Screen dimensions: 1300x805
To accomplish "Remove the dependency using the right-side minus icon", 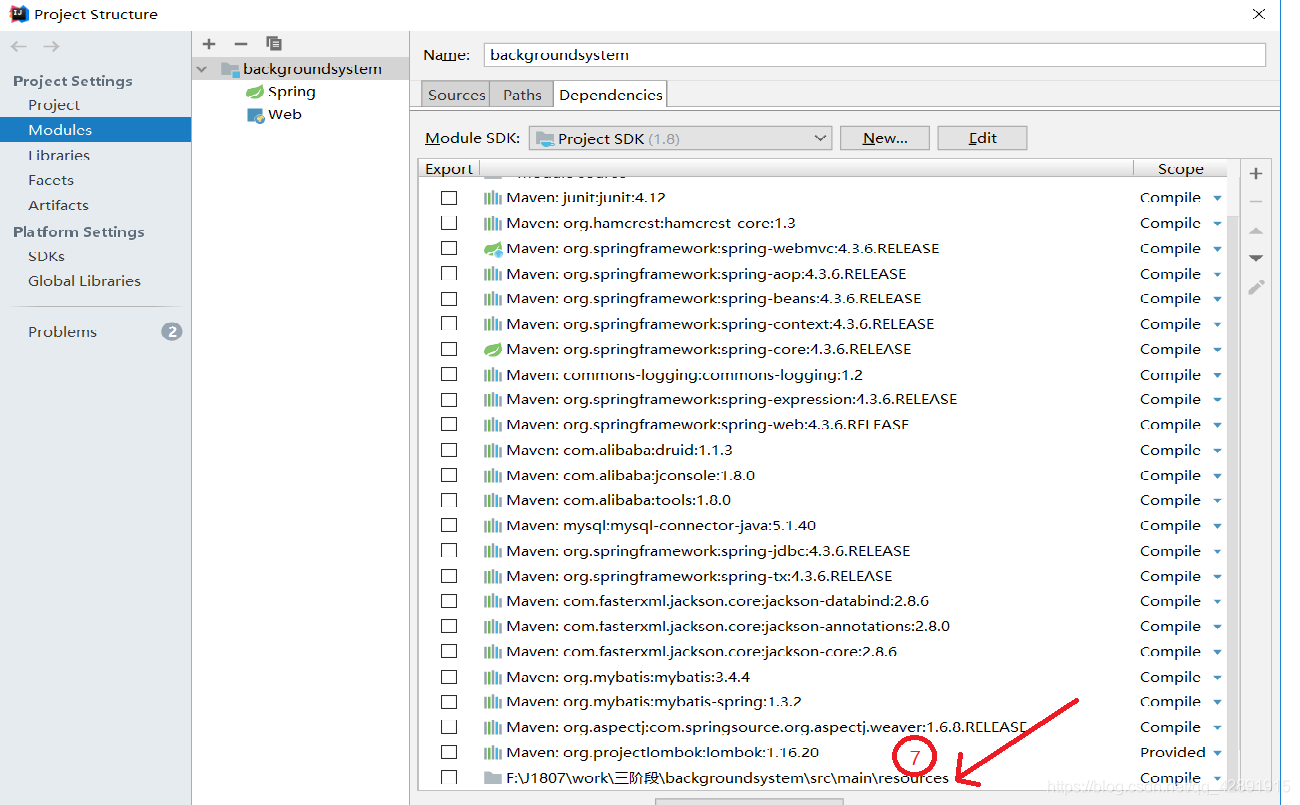I will coord(1256,202).
